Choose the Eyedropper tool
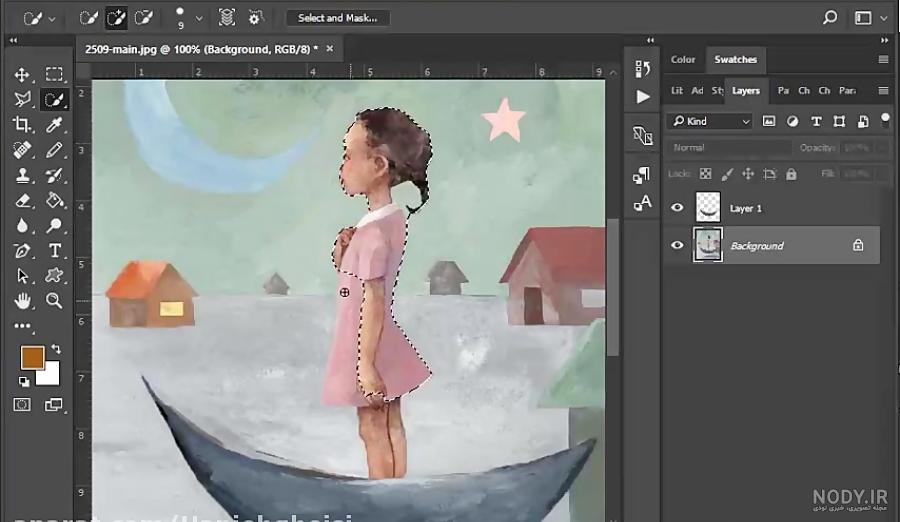The height and width of the screenshot is (522, 900). [54, 125]
